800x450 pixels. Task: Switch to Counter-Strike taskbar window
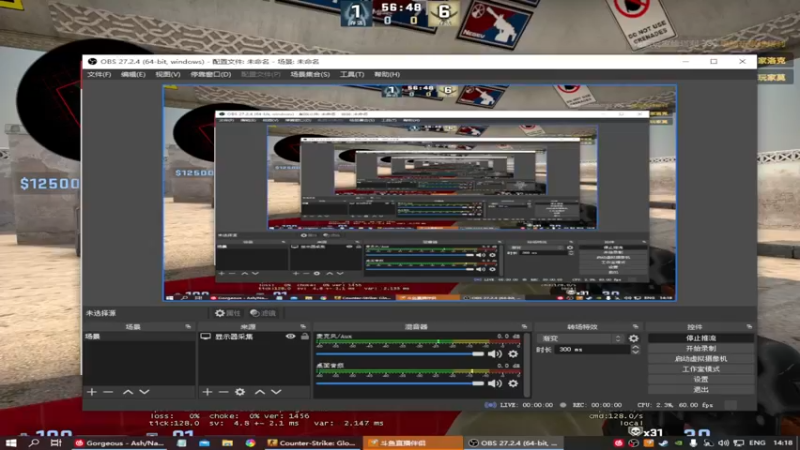click(311, 443)
